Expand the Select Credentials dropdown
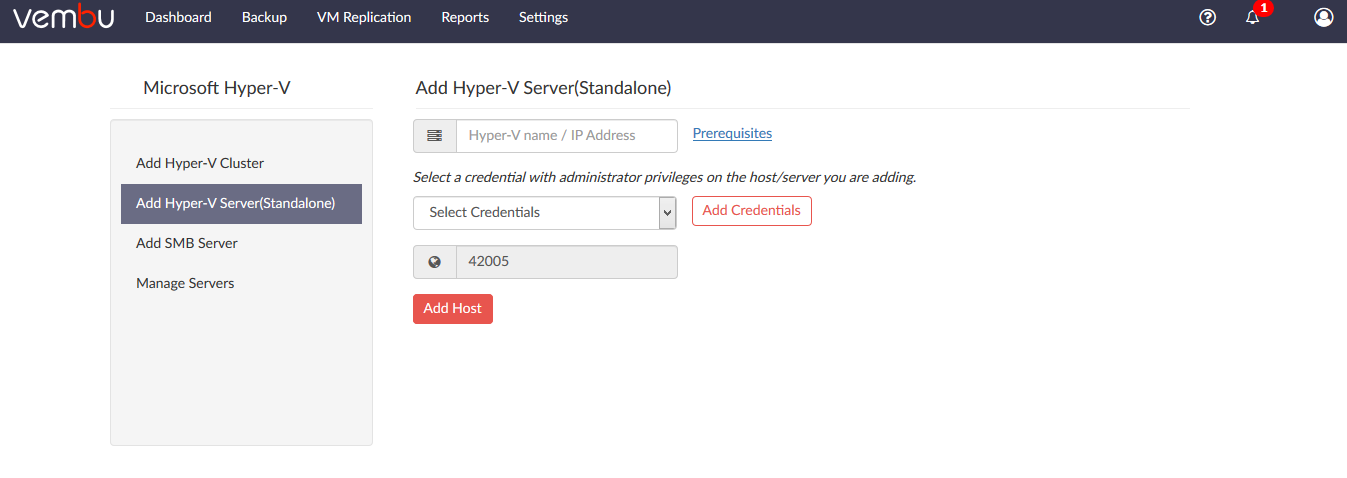Viewport: 1347px width, 478px height. point(545,213)
